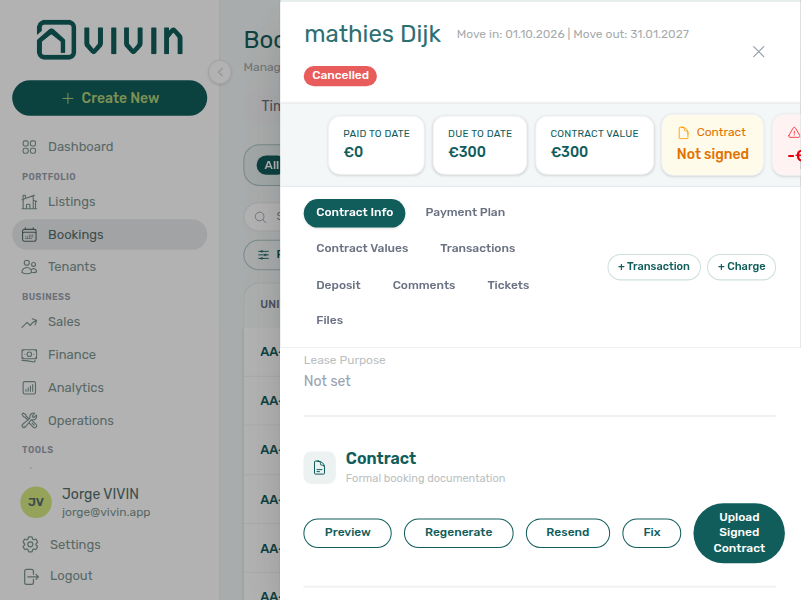Select the Contract Info tab
Image resolution: width=801 pixels, height=600 pixels.
click(x=355, y=213)
